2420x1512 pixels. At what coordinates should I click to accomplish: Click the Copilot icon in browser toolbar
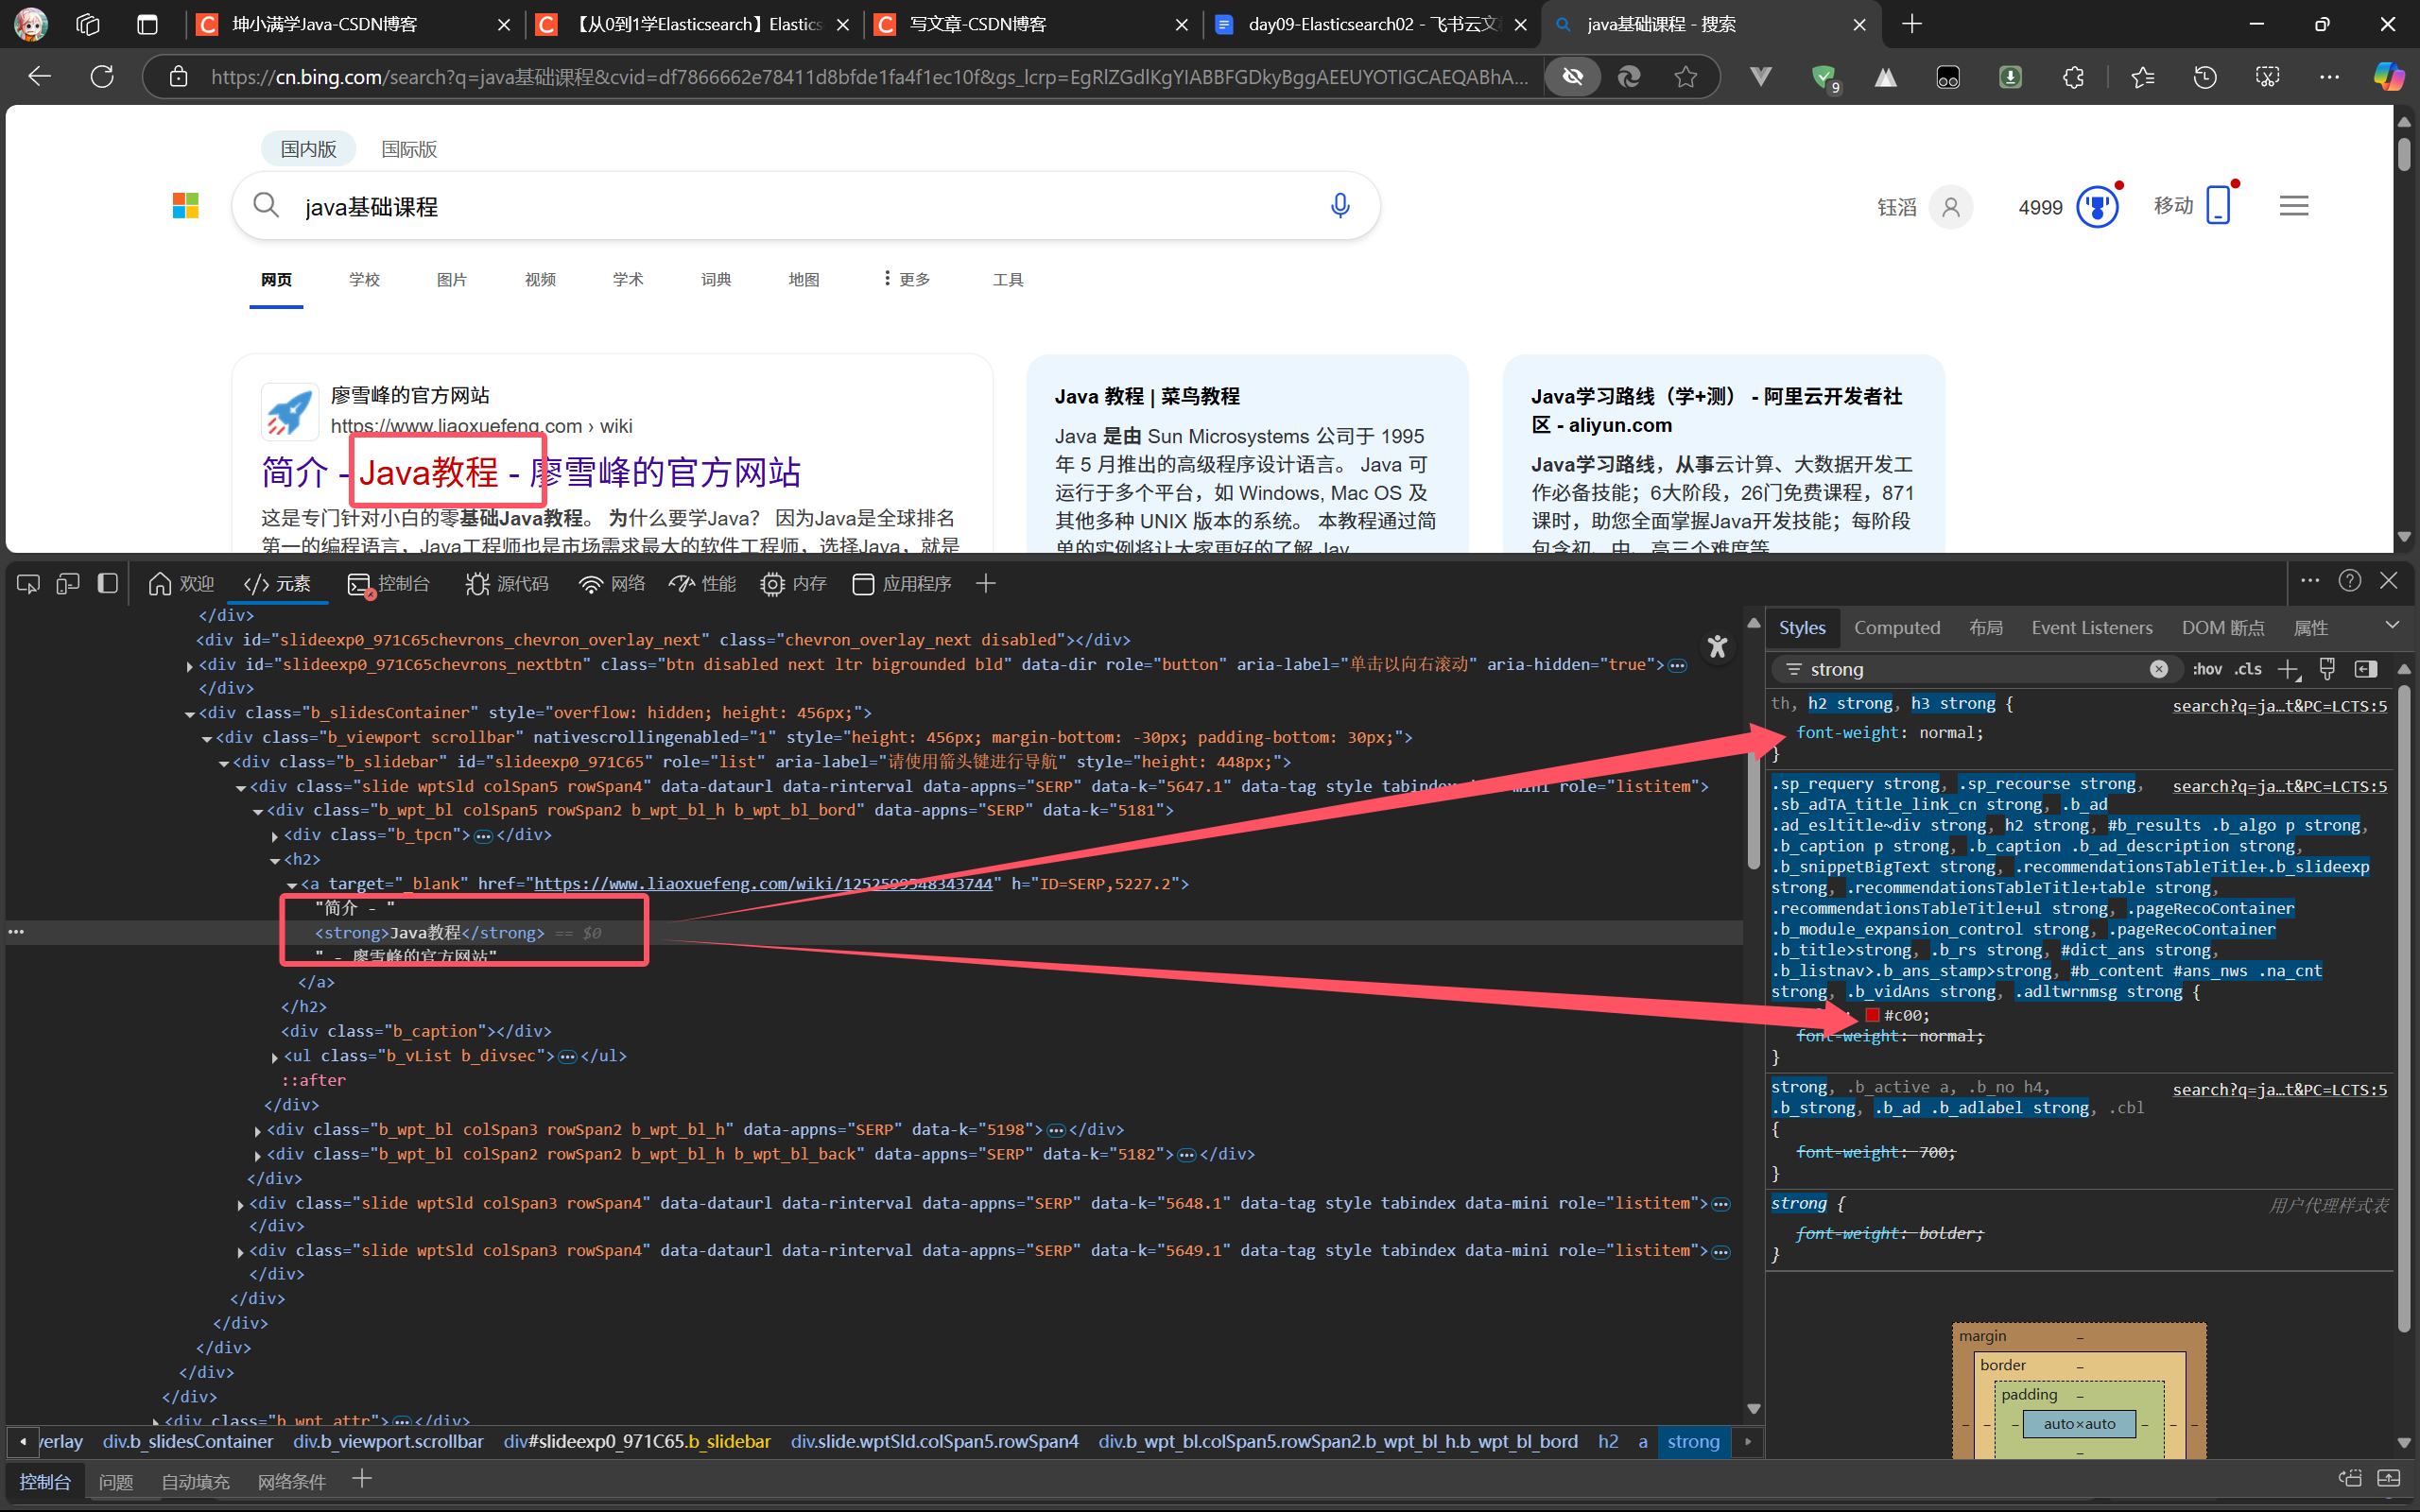click(2389, 77)
